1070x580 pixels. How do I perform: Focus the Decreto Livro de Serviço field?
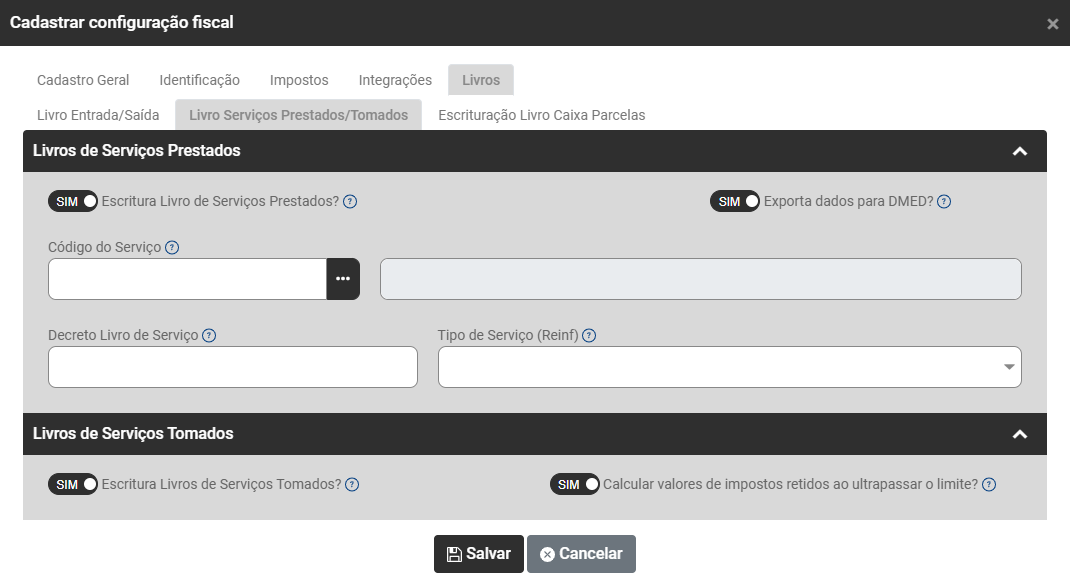232,367
